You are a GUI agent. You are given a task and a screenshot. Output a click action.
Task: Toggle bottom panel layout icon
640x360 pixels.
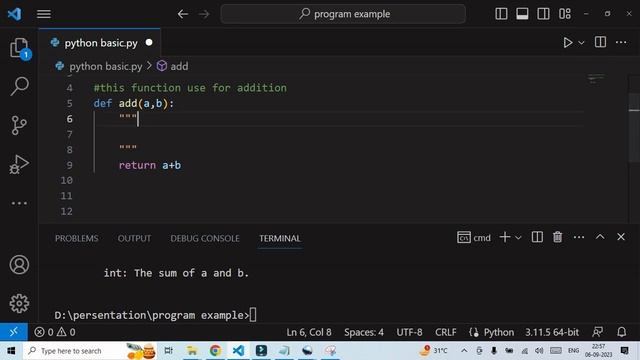522,14
